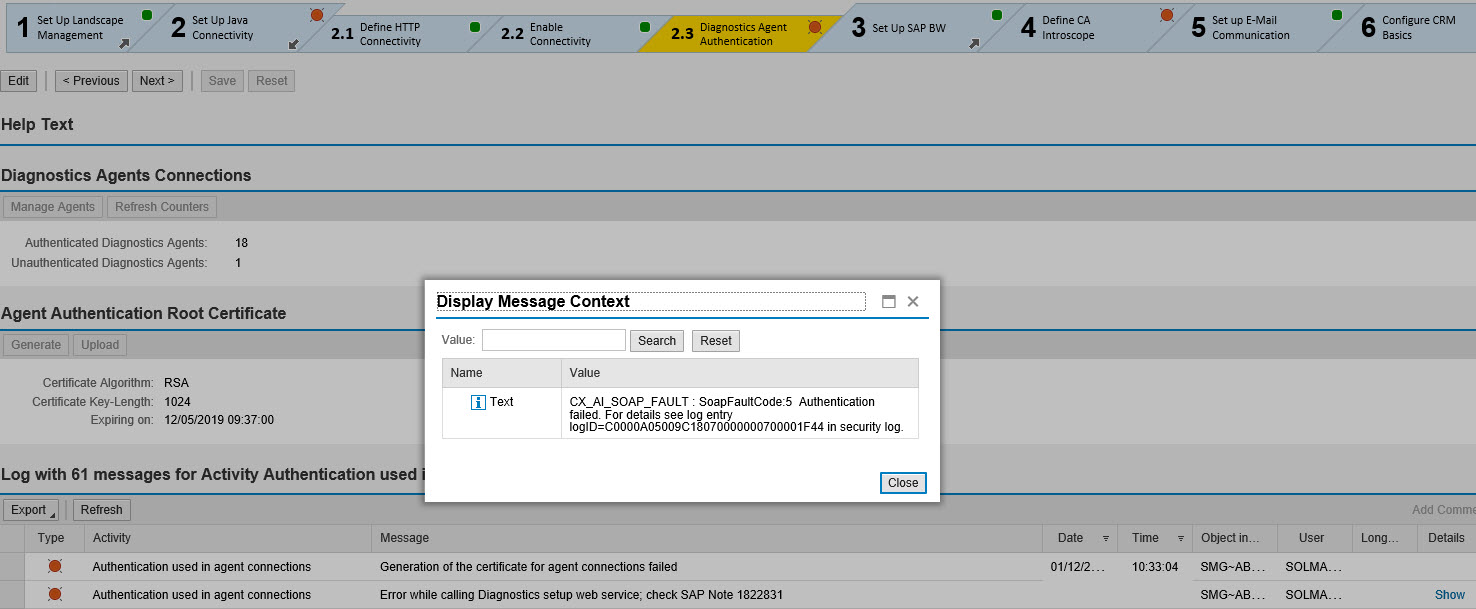Image resolution: width=1476 pixels, height=609 pixels.
Task: Click the info icon beside Text in dialog
Action: [478, 402]
